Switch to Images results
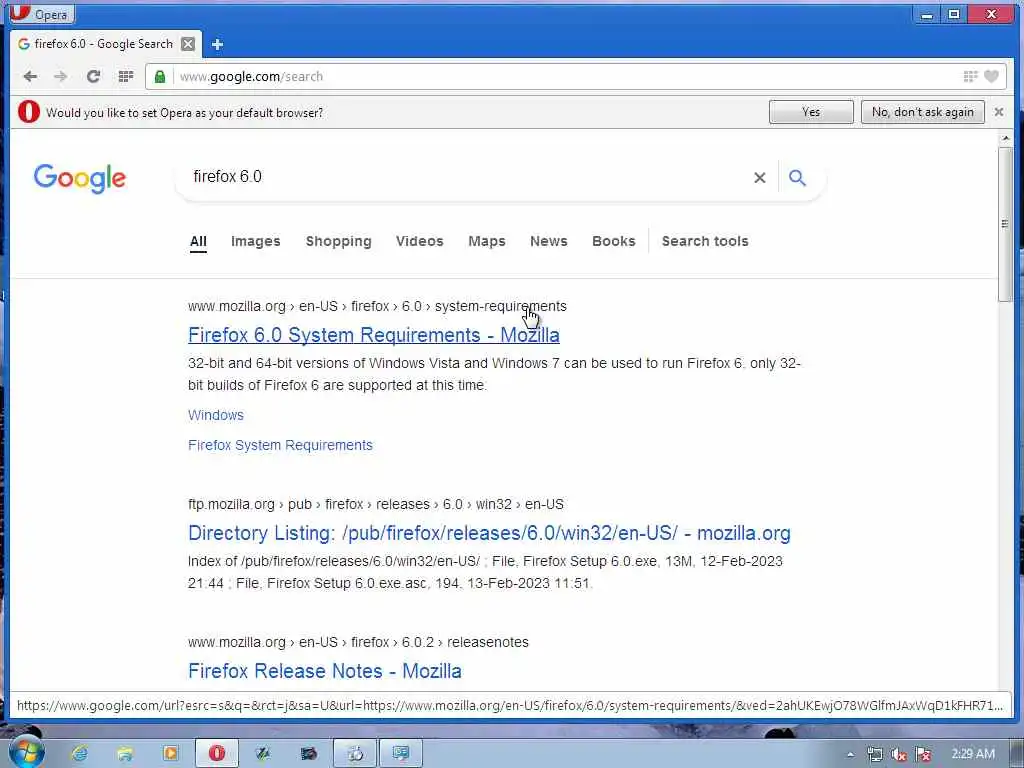The height and width of the screenshot is (768, 1024). (255, 242)
